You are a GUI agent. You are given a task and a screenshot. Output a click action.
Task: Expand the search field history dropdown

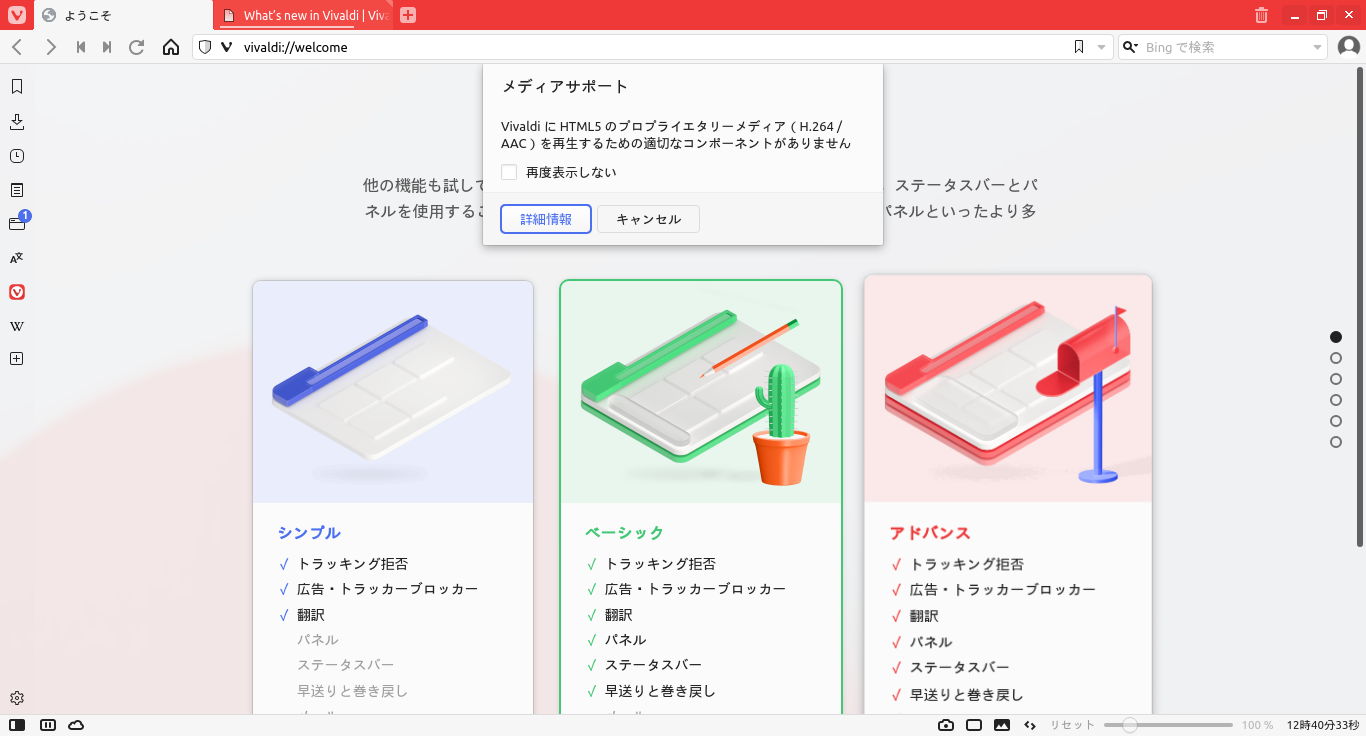[1317, 47]
